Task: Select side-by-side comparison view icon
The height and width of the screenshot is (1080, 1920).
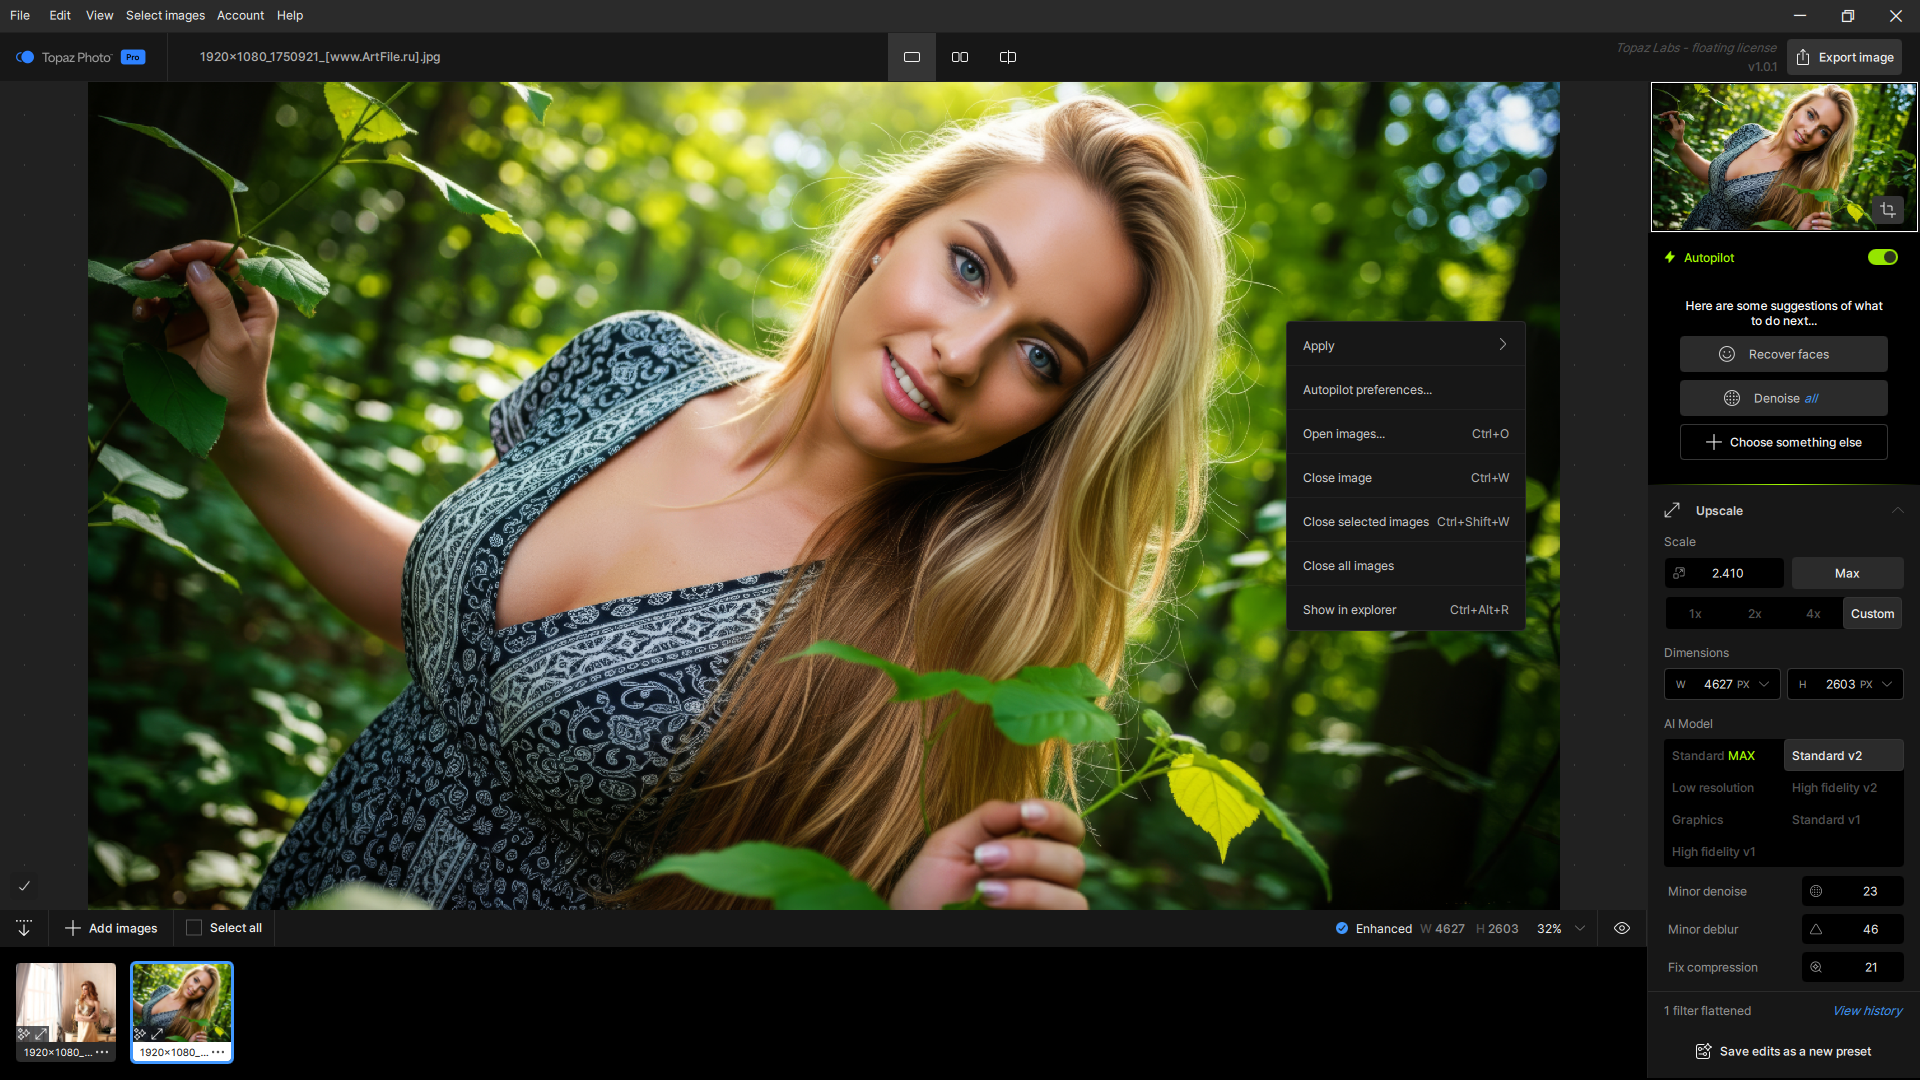Action: click(x=959, y=57)
